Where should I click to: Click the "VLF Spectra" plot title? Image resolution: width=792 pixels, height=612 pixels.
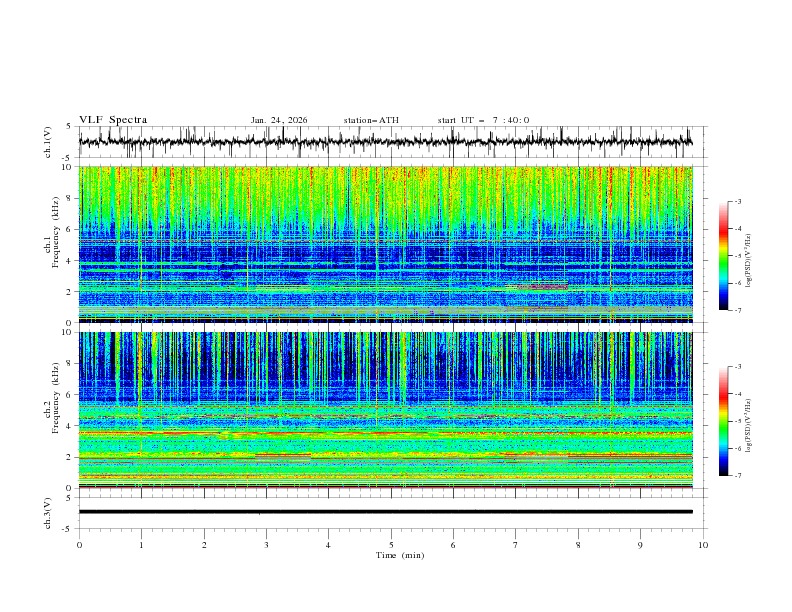pyautogui.click(x=113, y=120)
